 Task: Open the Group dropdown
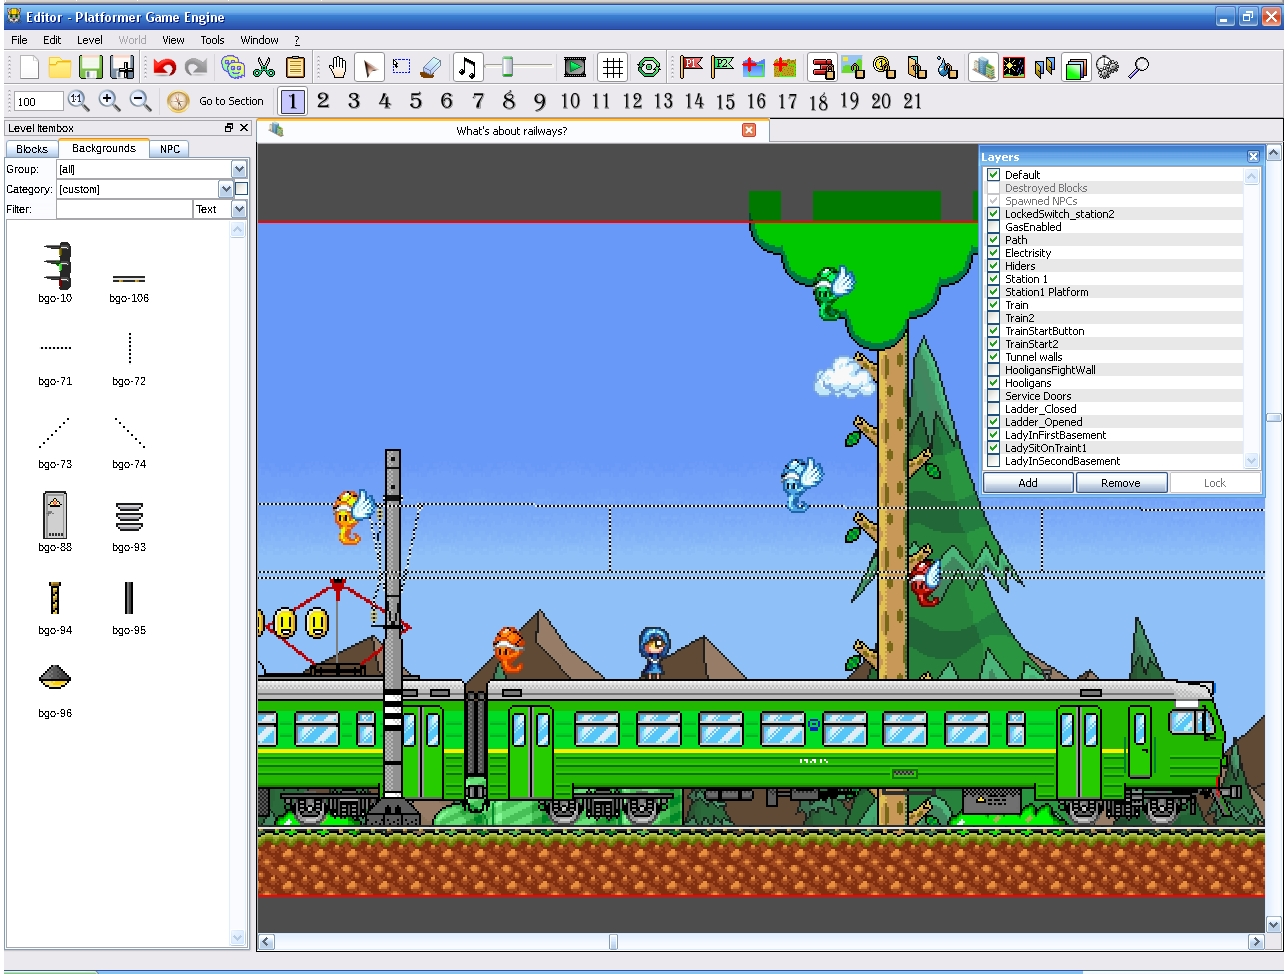[239, 169]
